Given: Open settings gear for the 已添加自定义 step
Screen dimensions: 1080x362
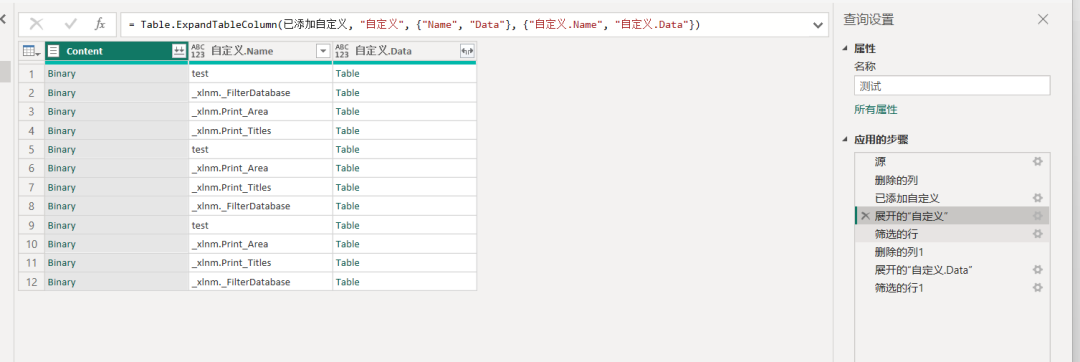Looking at the screenshot, I should tap(1037, 198).
